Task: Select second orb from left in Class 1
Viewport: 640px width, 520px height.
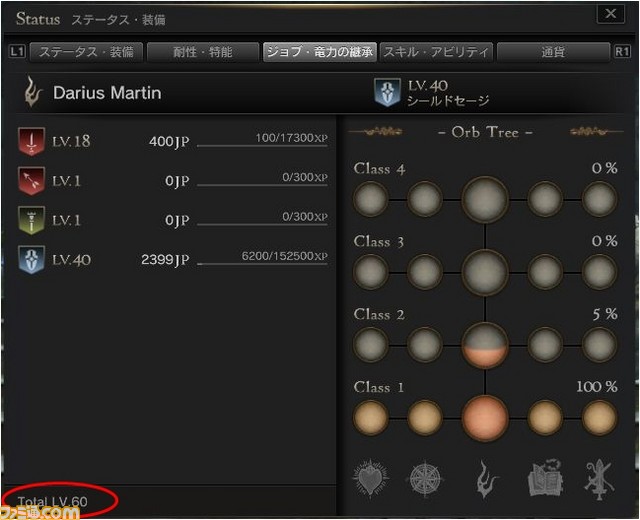Action: [x=424, y=418]
